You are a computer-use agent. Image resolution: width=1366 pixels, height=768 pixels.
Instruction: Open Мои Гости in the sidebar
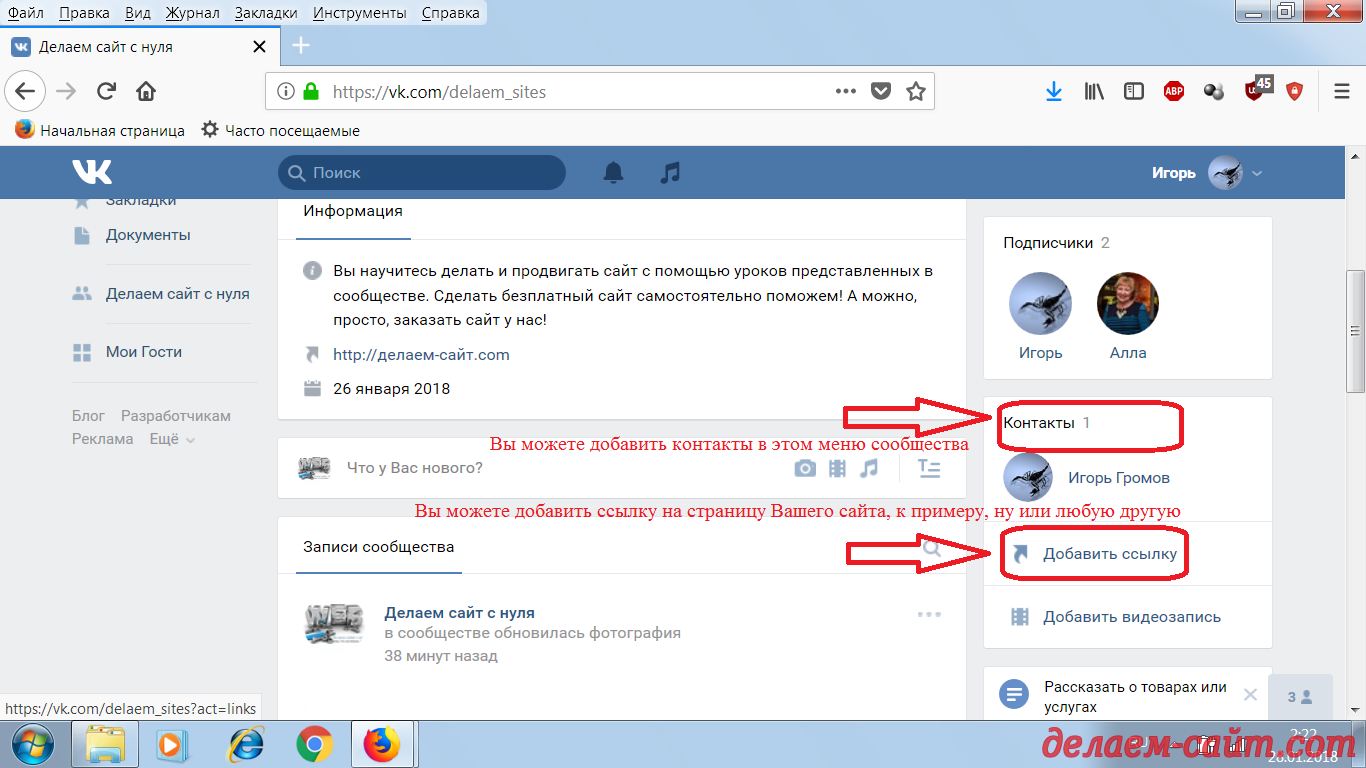[144, 352]
